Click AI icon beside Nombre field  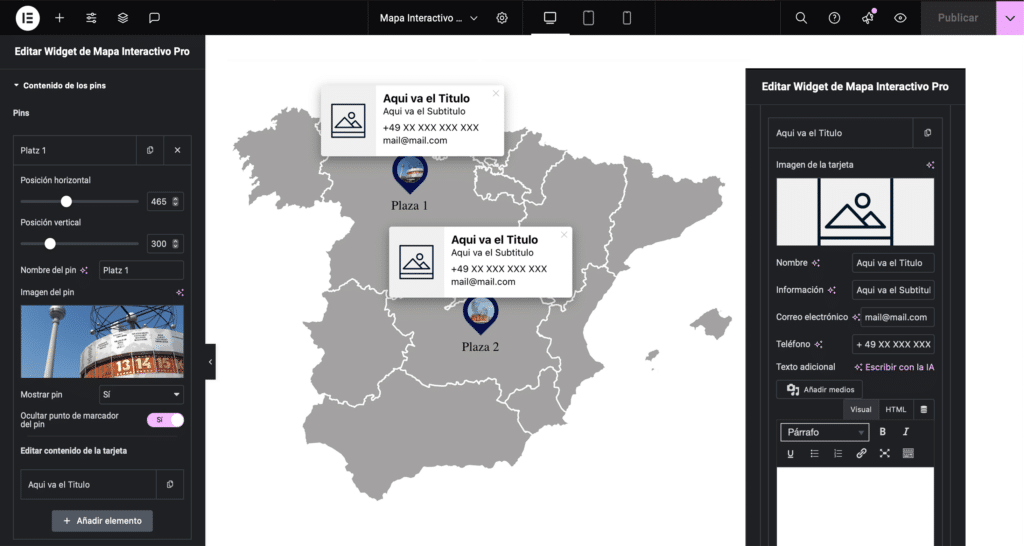[x=816, y=263]
